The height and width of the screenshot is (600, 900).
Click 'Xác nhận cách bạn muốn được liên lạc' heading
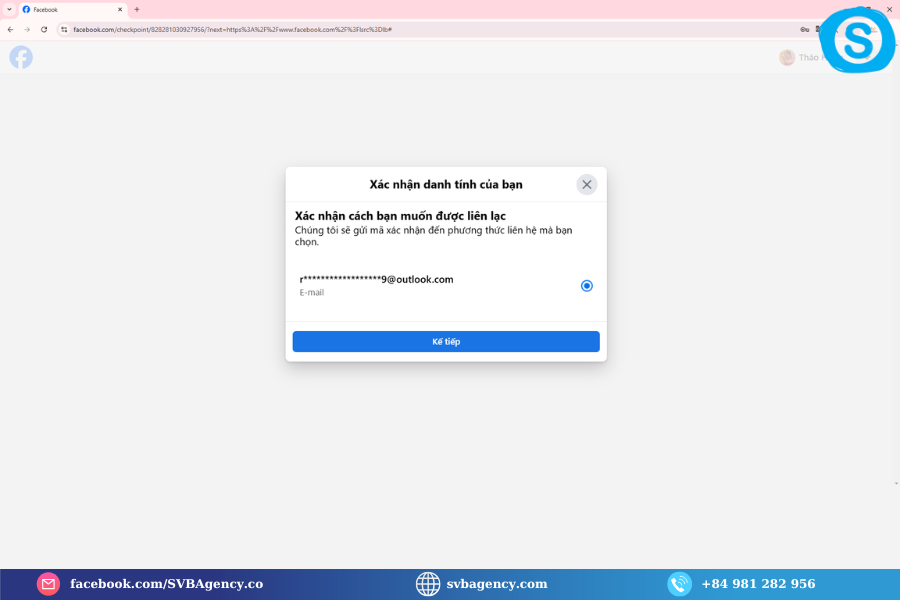400,216
